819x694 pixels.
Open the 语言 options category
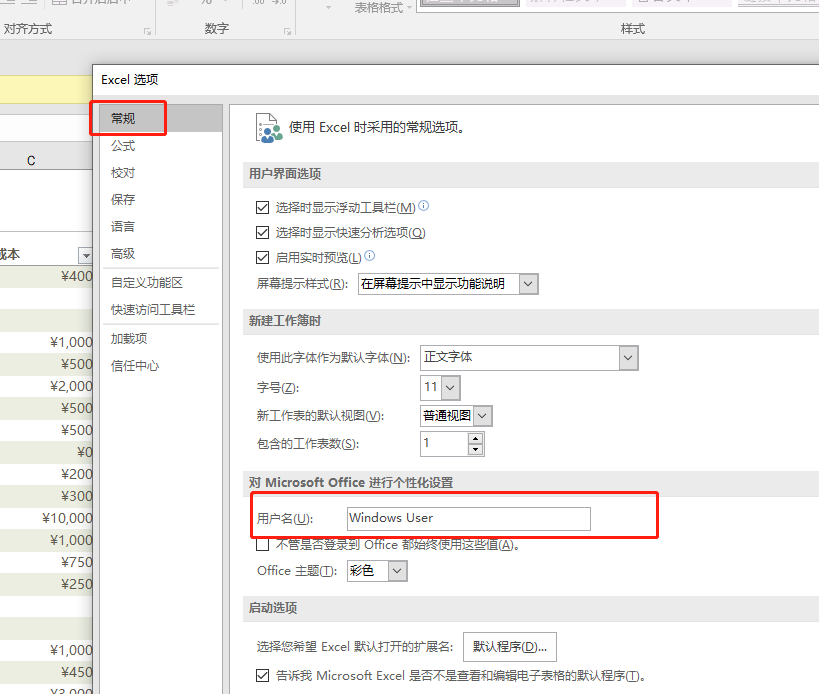[123, 227]
